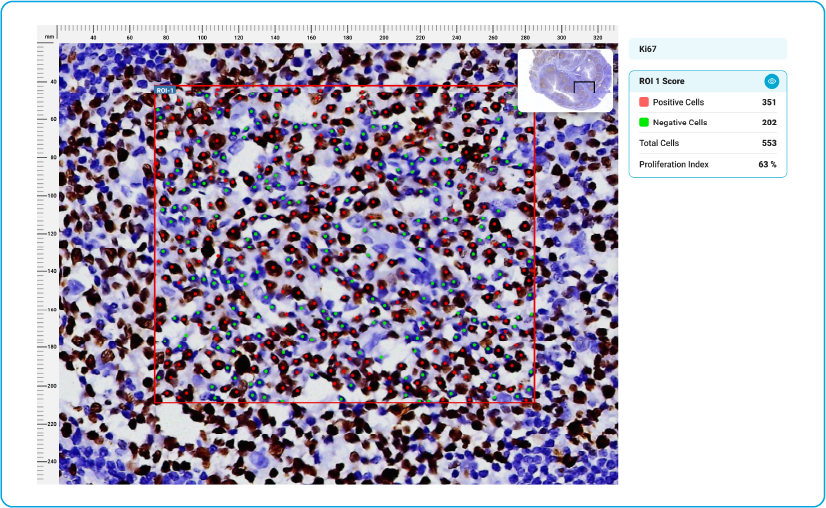This screenshot has height=508, width=826.
Task: Click the 351 positive cell count
Action: 768,102
